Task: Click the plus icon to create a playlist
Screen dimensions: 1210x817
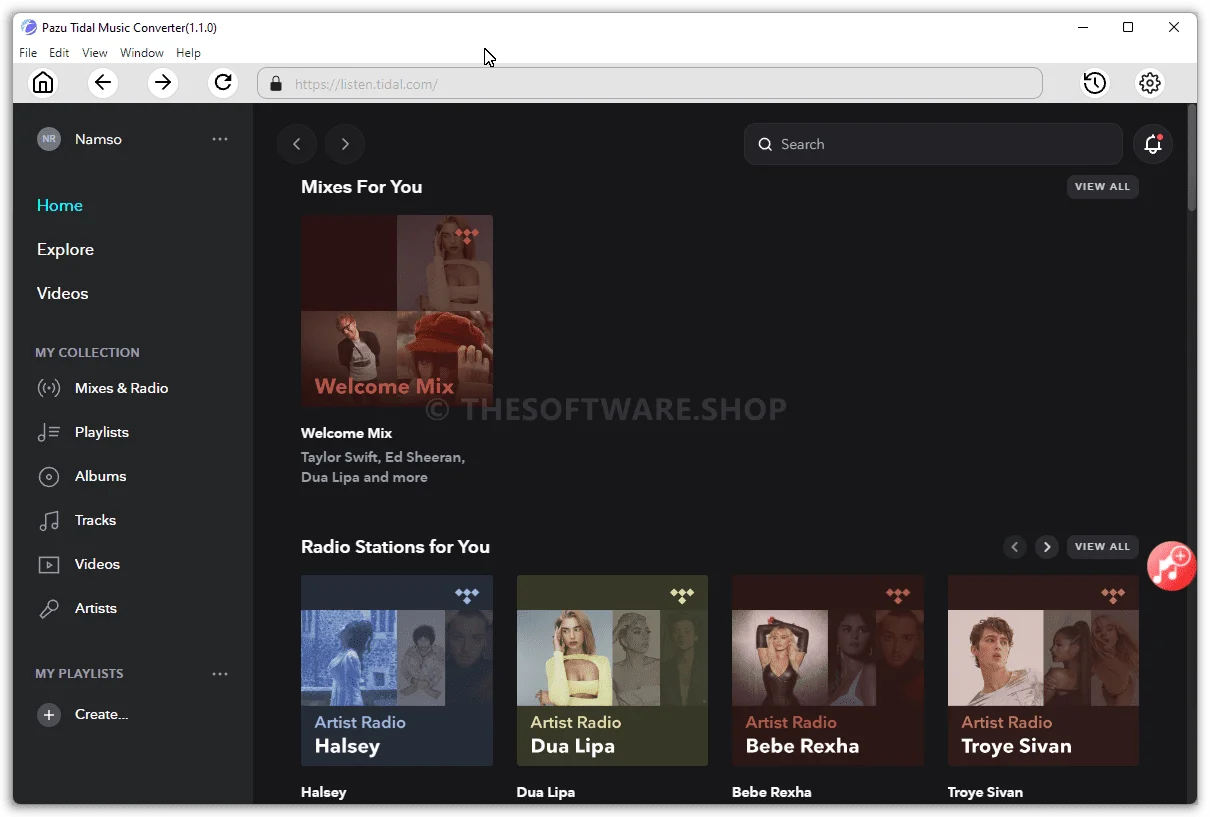Action: pos(48,714)
